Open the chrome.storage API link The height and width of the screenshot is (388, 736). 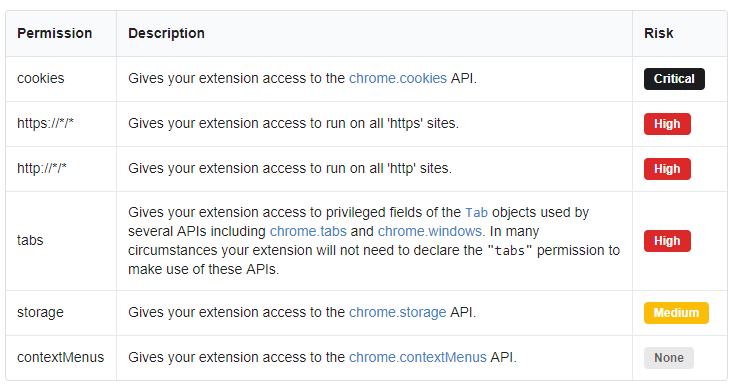point(398,312)
